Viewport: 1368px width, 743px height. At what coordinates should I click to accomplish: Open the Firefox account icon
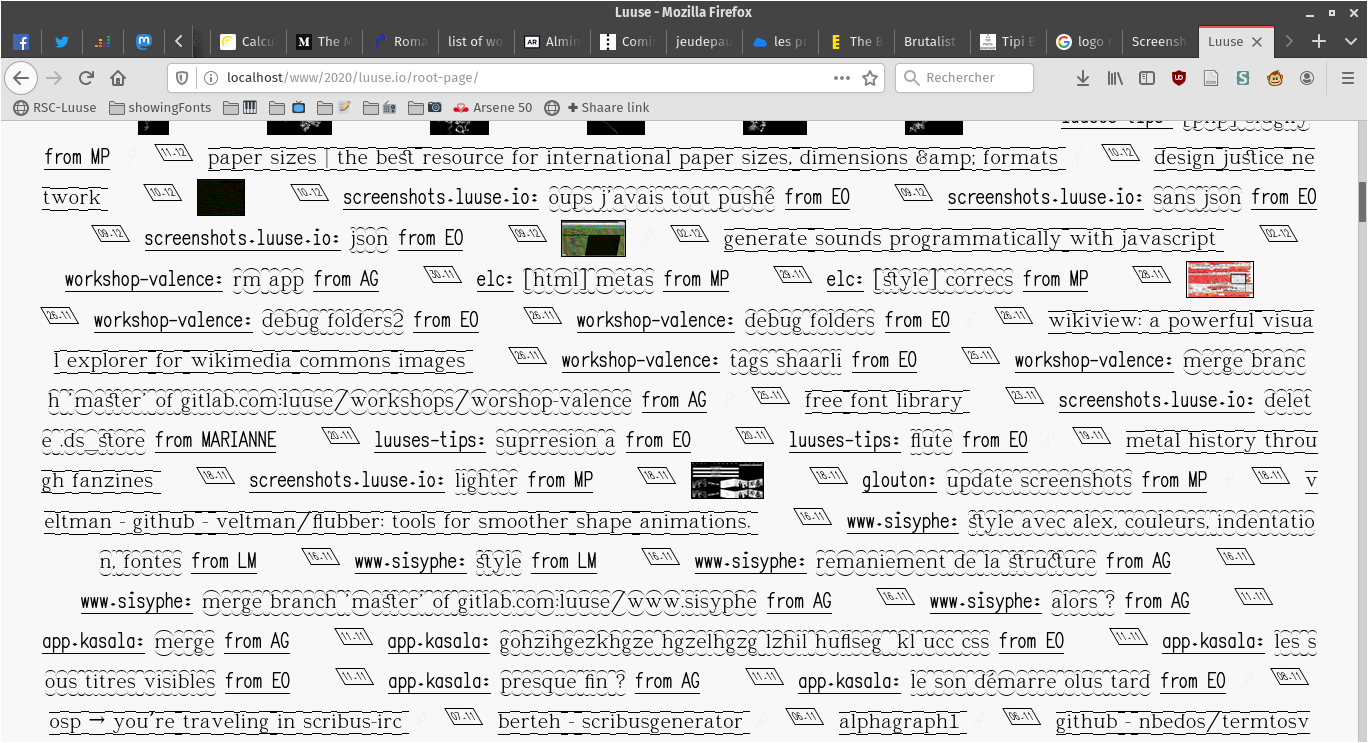1307,78
